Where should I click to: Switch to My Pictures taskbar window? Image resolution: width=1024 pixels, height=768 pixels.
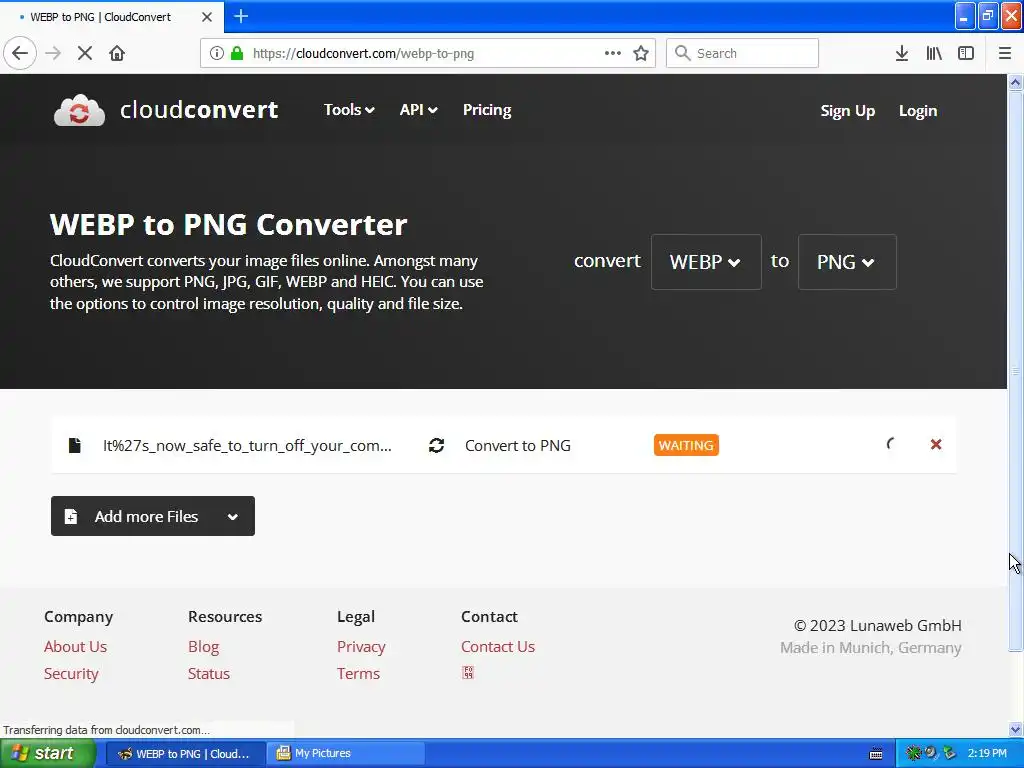pos(346,754)
